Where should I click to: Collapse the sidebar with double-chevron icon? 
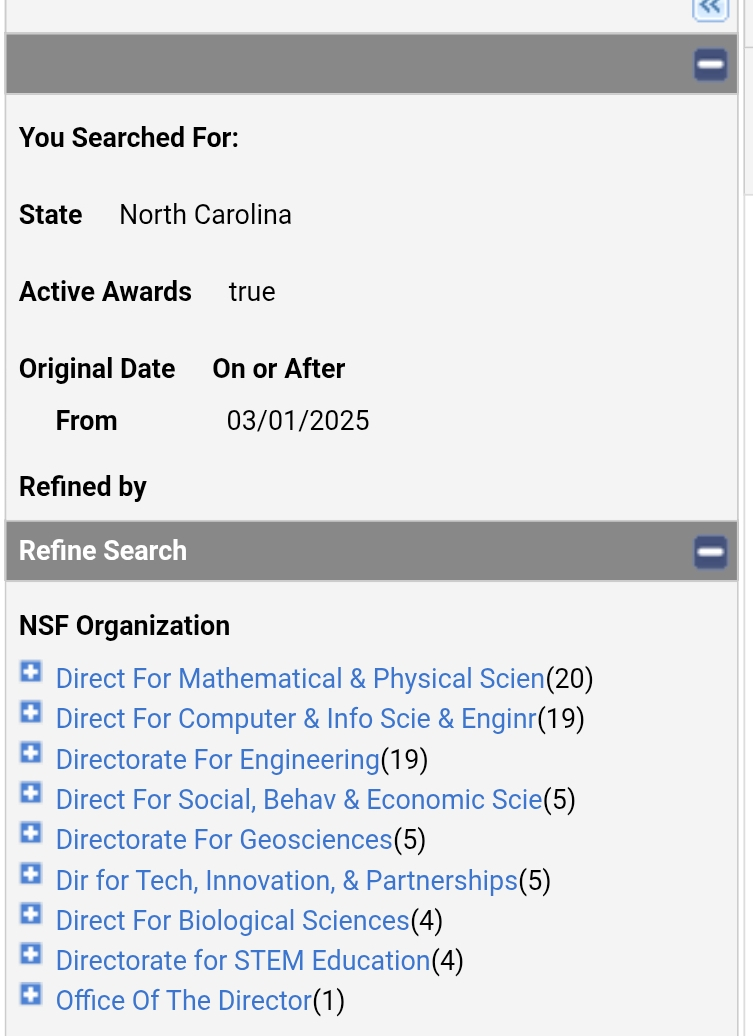coord(709,8)
